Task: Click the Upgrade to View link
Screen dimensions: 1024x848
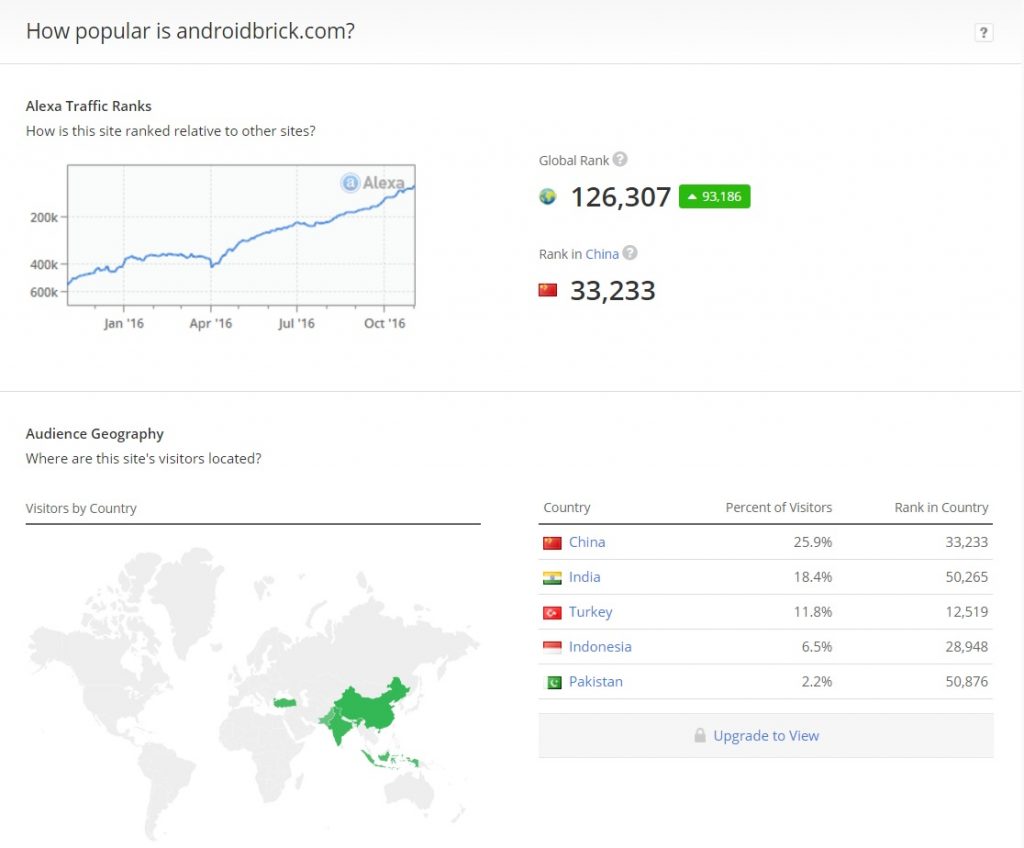Action: [766, 736]
